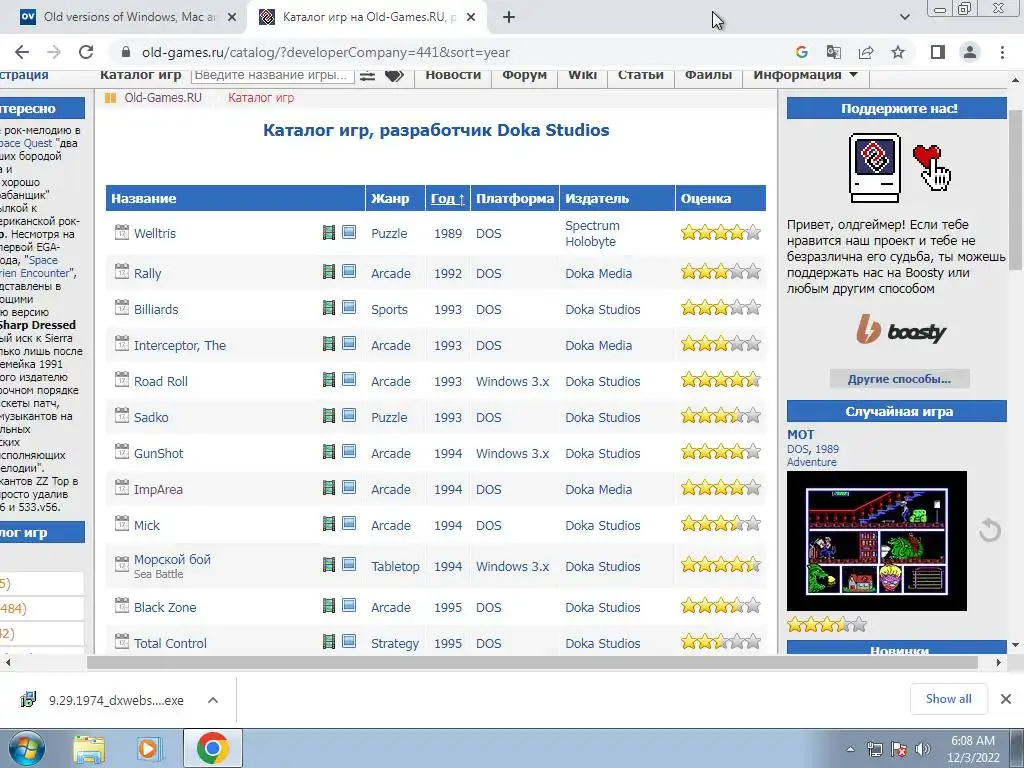Click the horizontal page scrollbar
1024x768 pixels.
point(532,662)
